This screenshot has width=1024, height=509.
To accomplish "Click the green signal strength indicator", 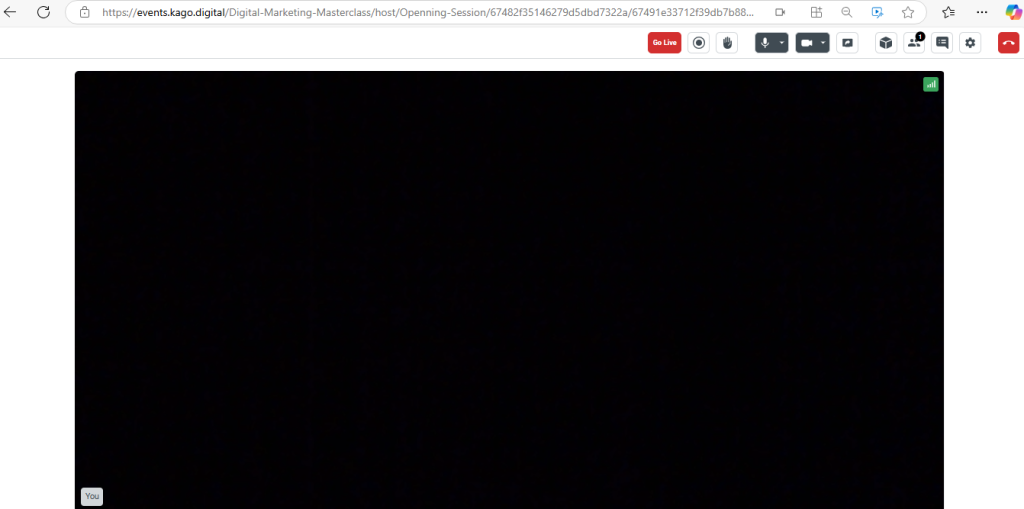I will 931,85.
